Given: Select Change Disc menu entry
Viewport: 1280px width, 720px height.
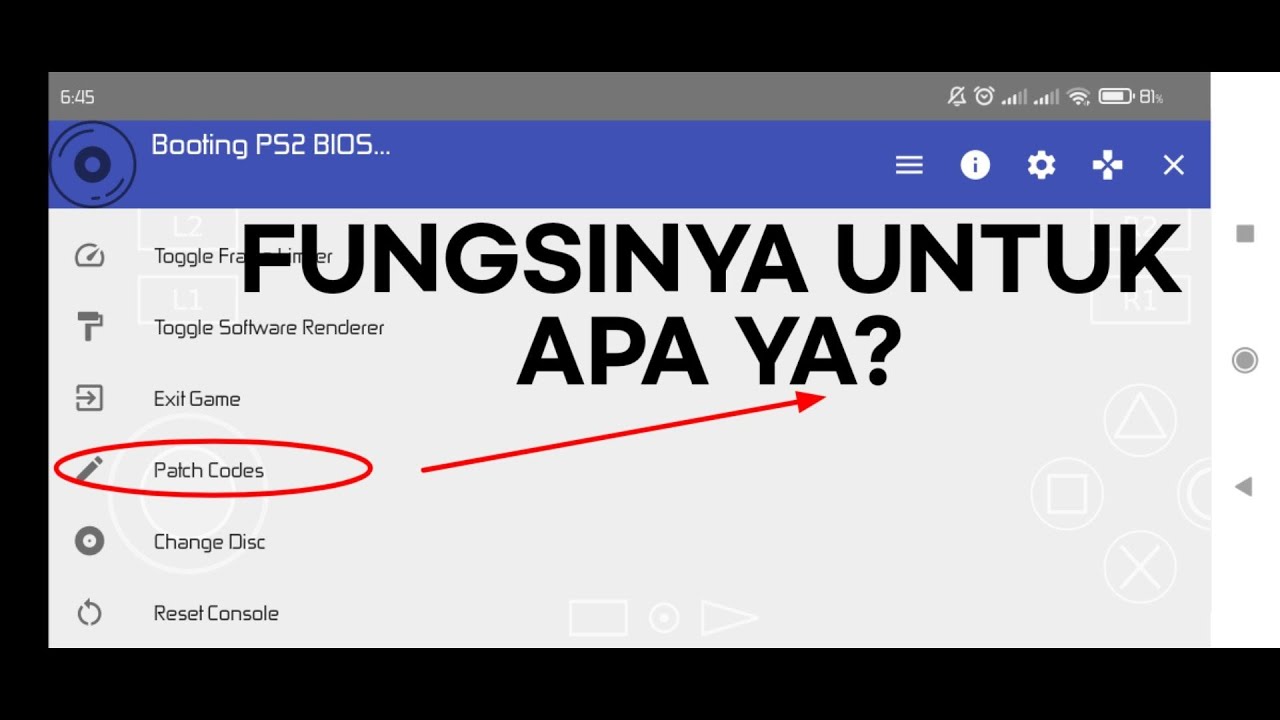Looking at the screenshot, I should tap(209, 542).
